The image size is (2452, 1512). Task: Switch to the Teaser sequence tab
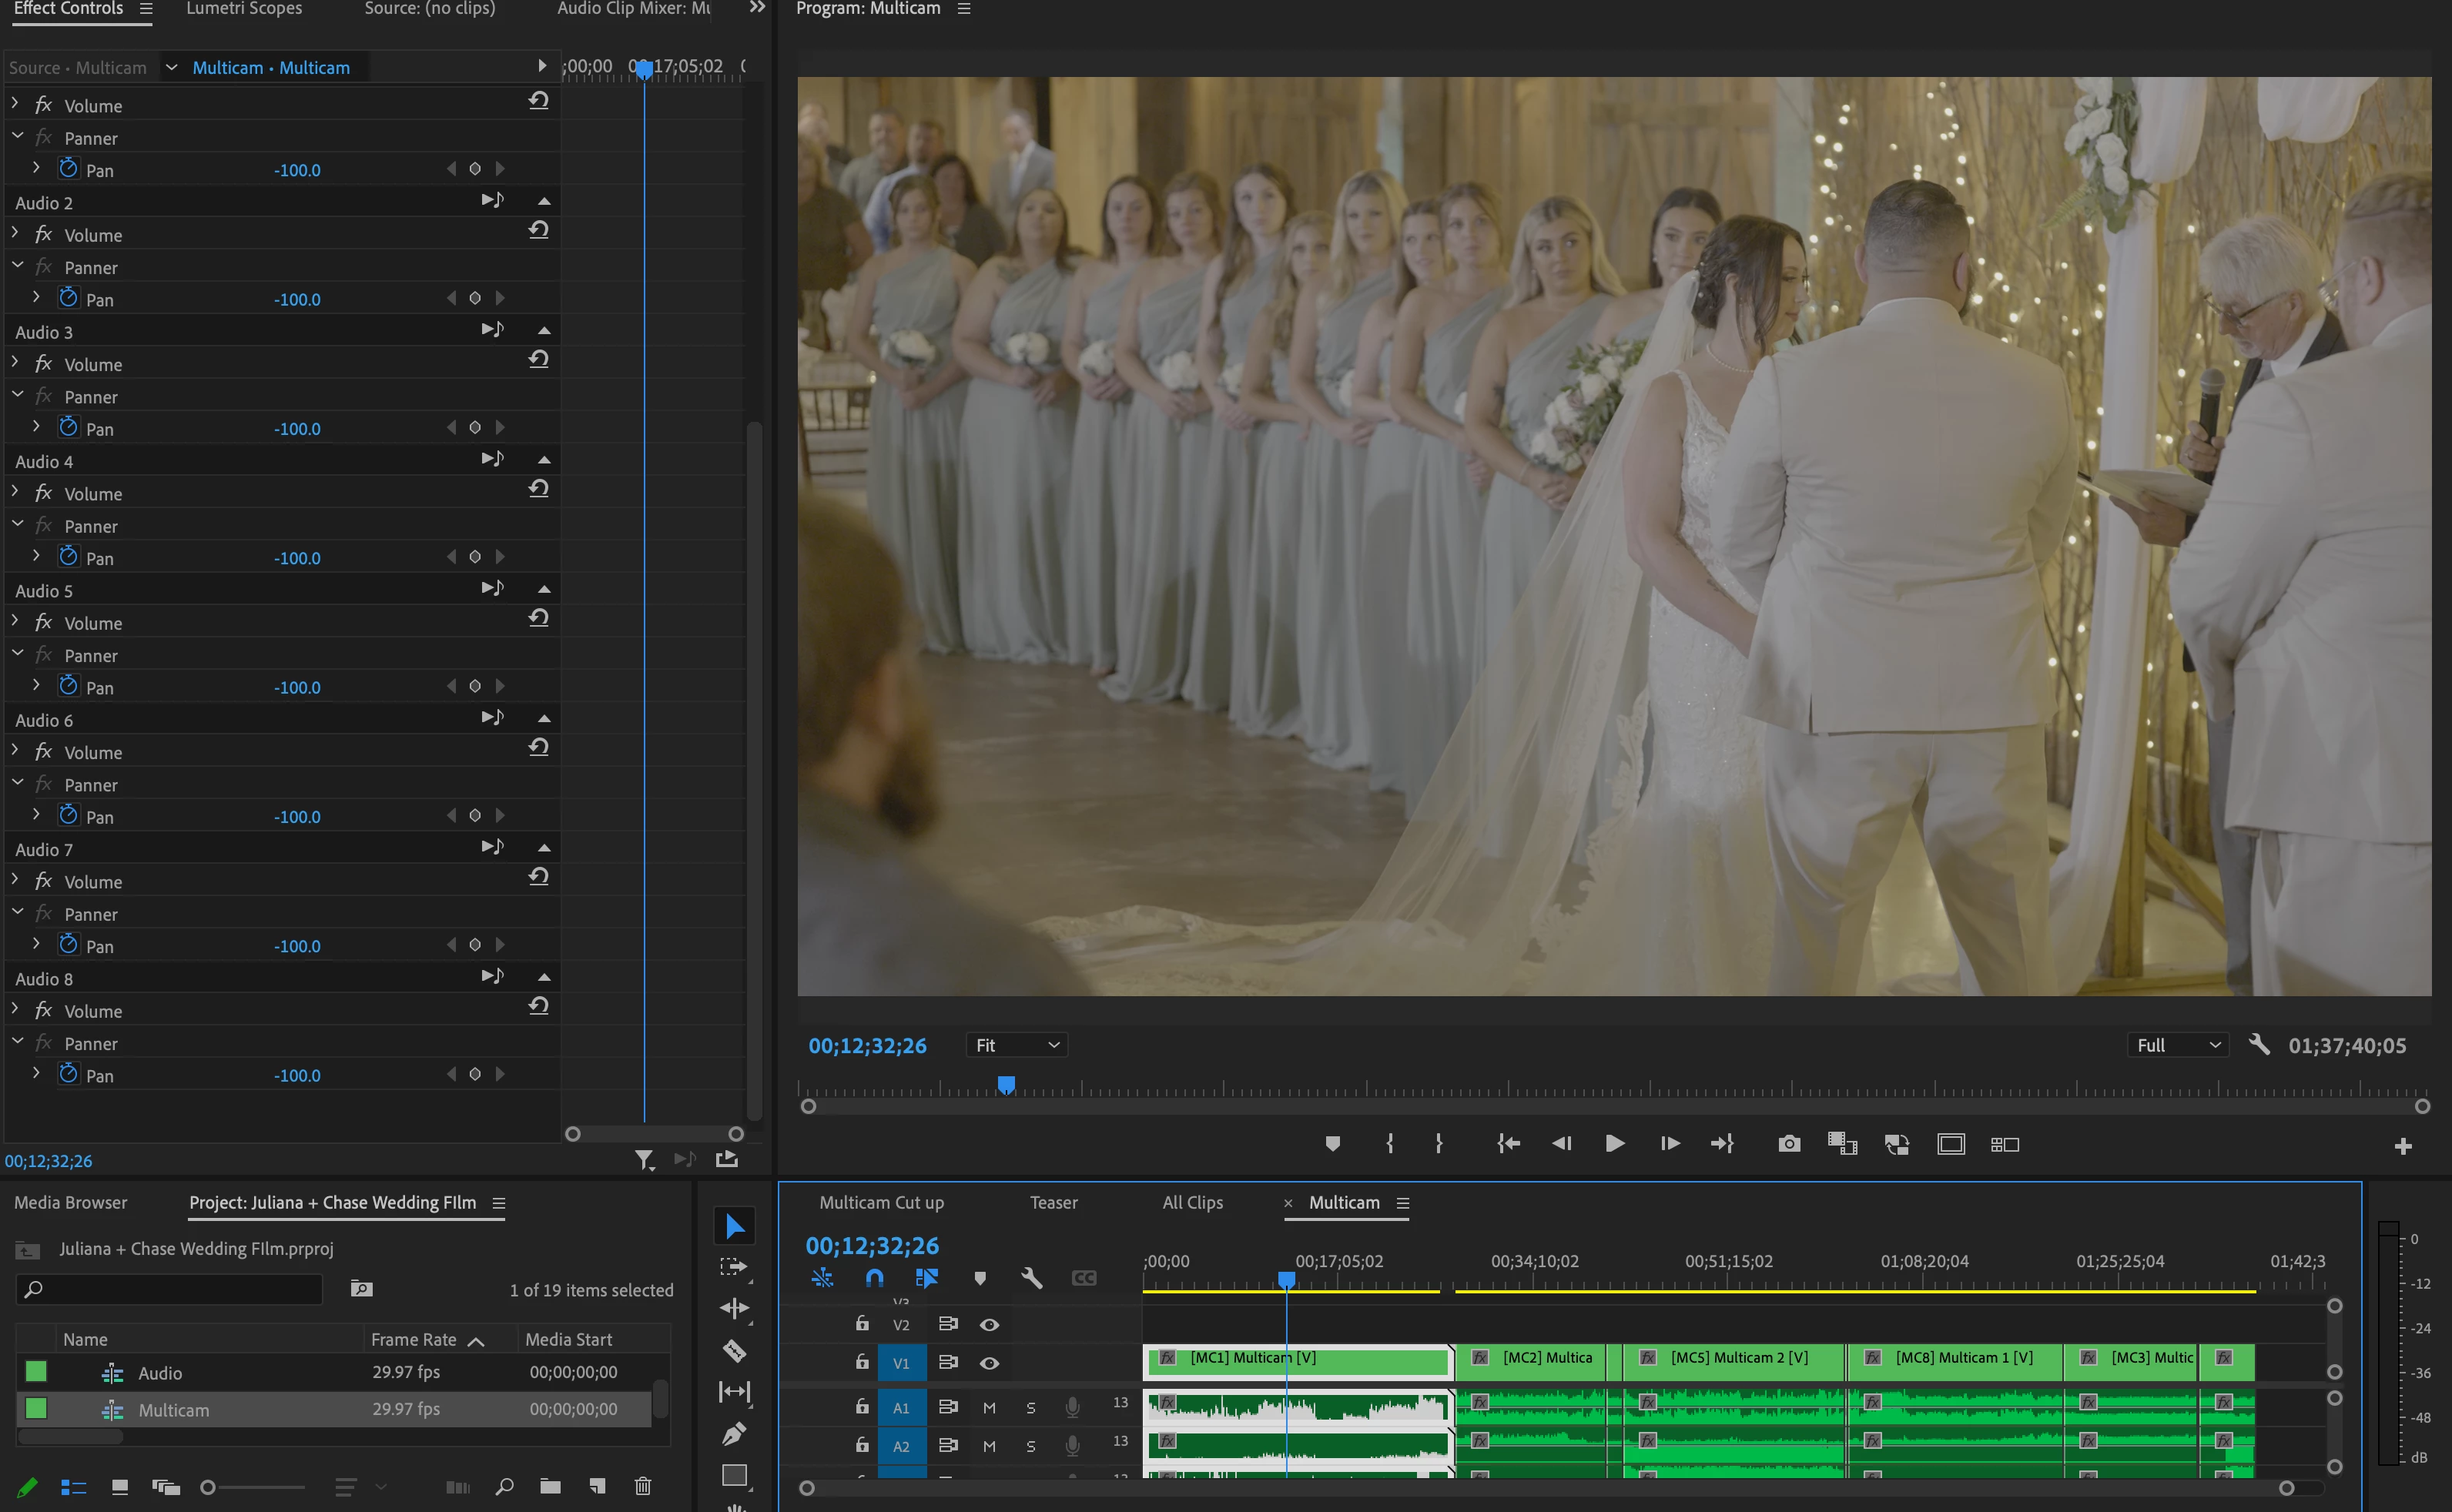[x=1053, y=1202]
